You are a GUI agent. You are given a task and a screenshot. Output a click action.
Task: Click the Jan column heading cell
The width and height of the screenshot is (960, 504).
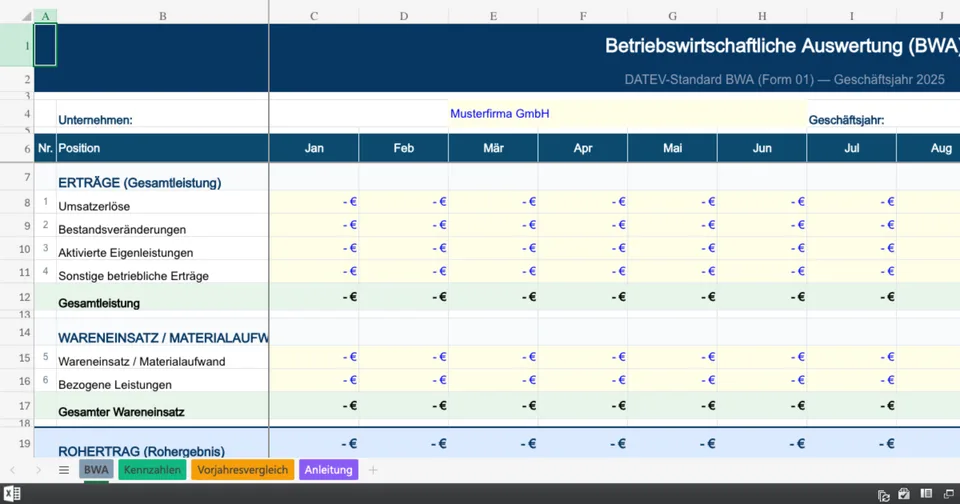coord(314,148)
